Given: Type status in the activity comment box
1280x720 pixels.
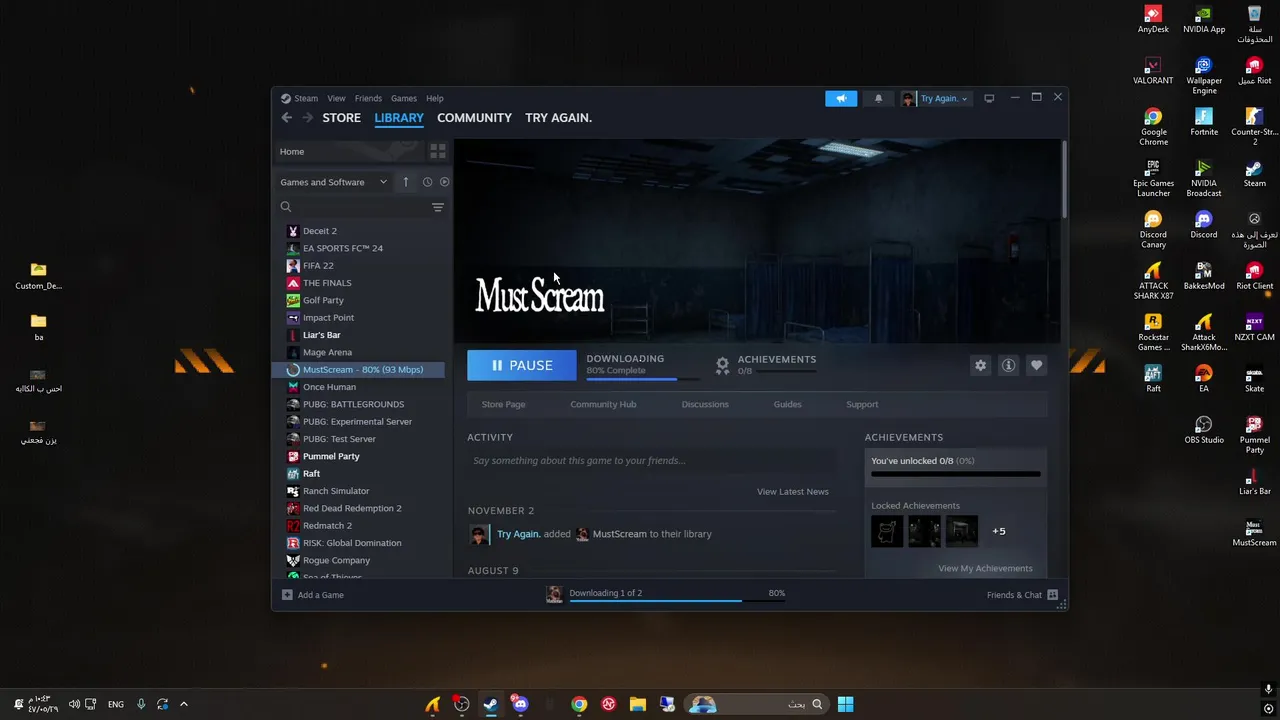Looking at the screenshot, I should point(651,461).
